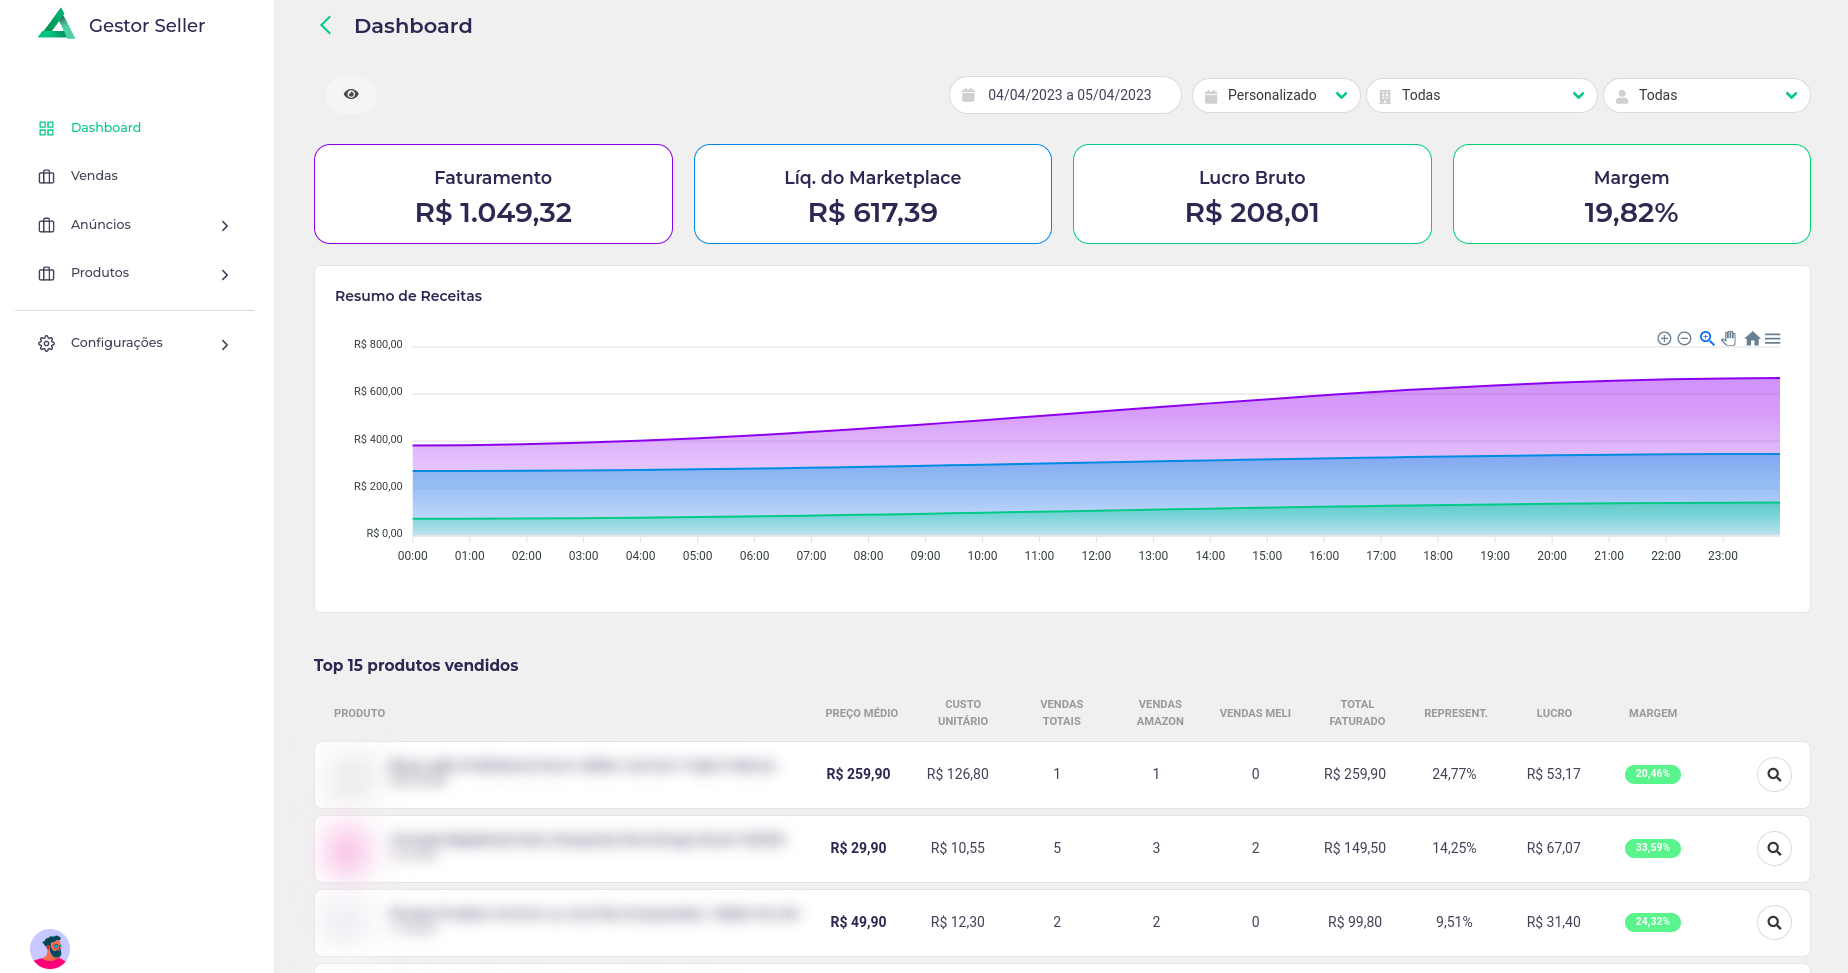Image resolution: width=1848 pixels, height=973 pixels.
Task: Select the chart selection zoom magnifier tool
Action: [1707, 339]
